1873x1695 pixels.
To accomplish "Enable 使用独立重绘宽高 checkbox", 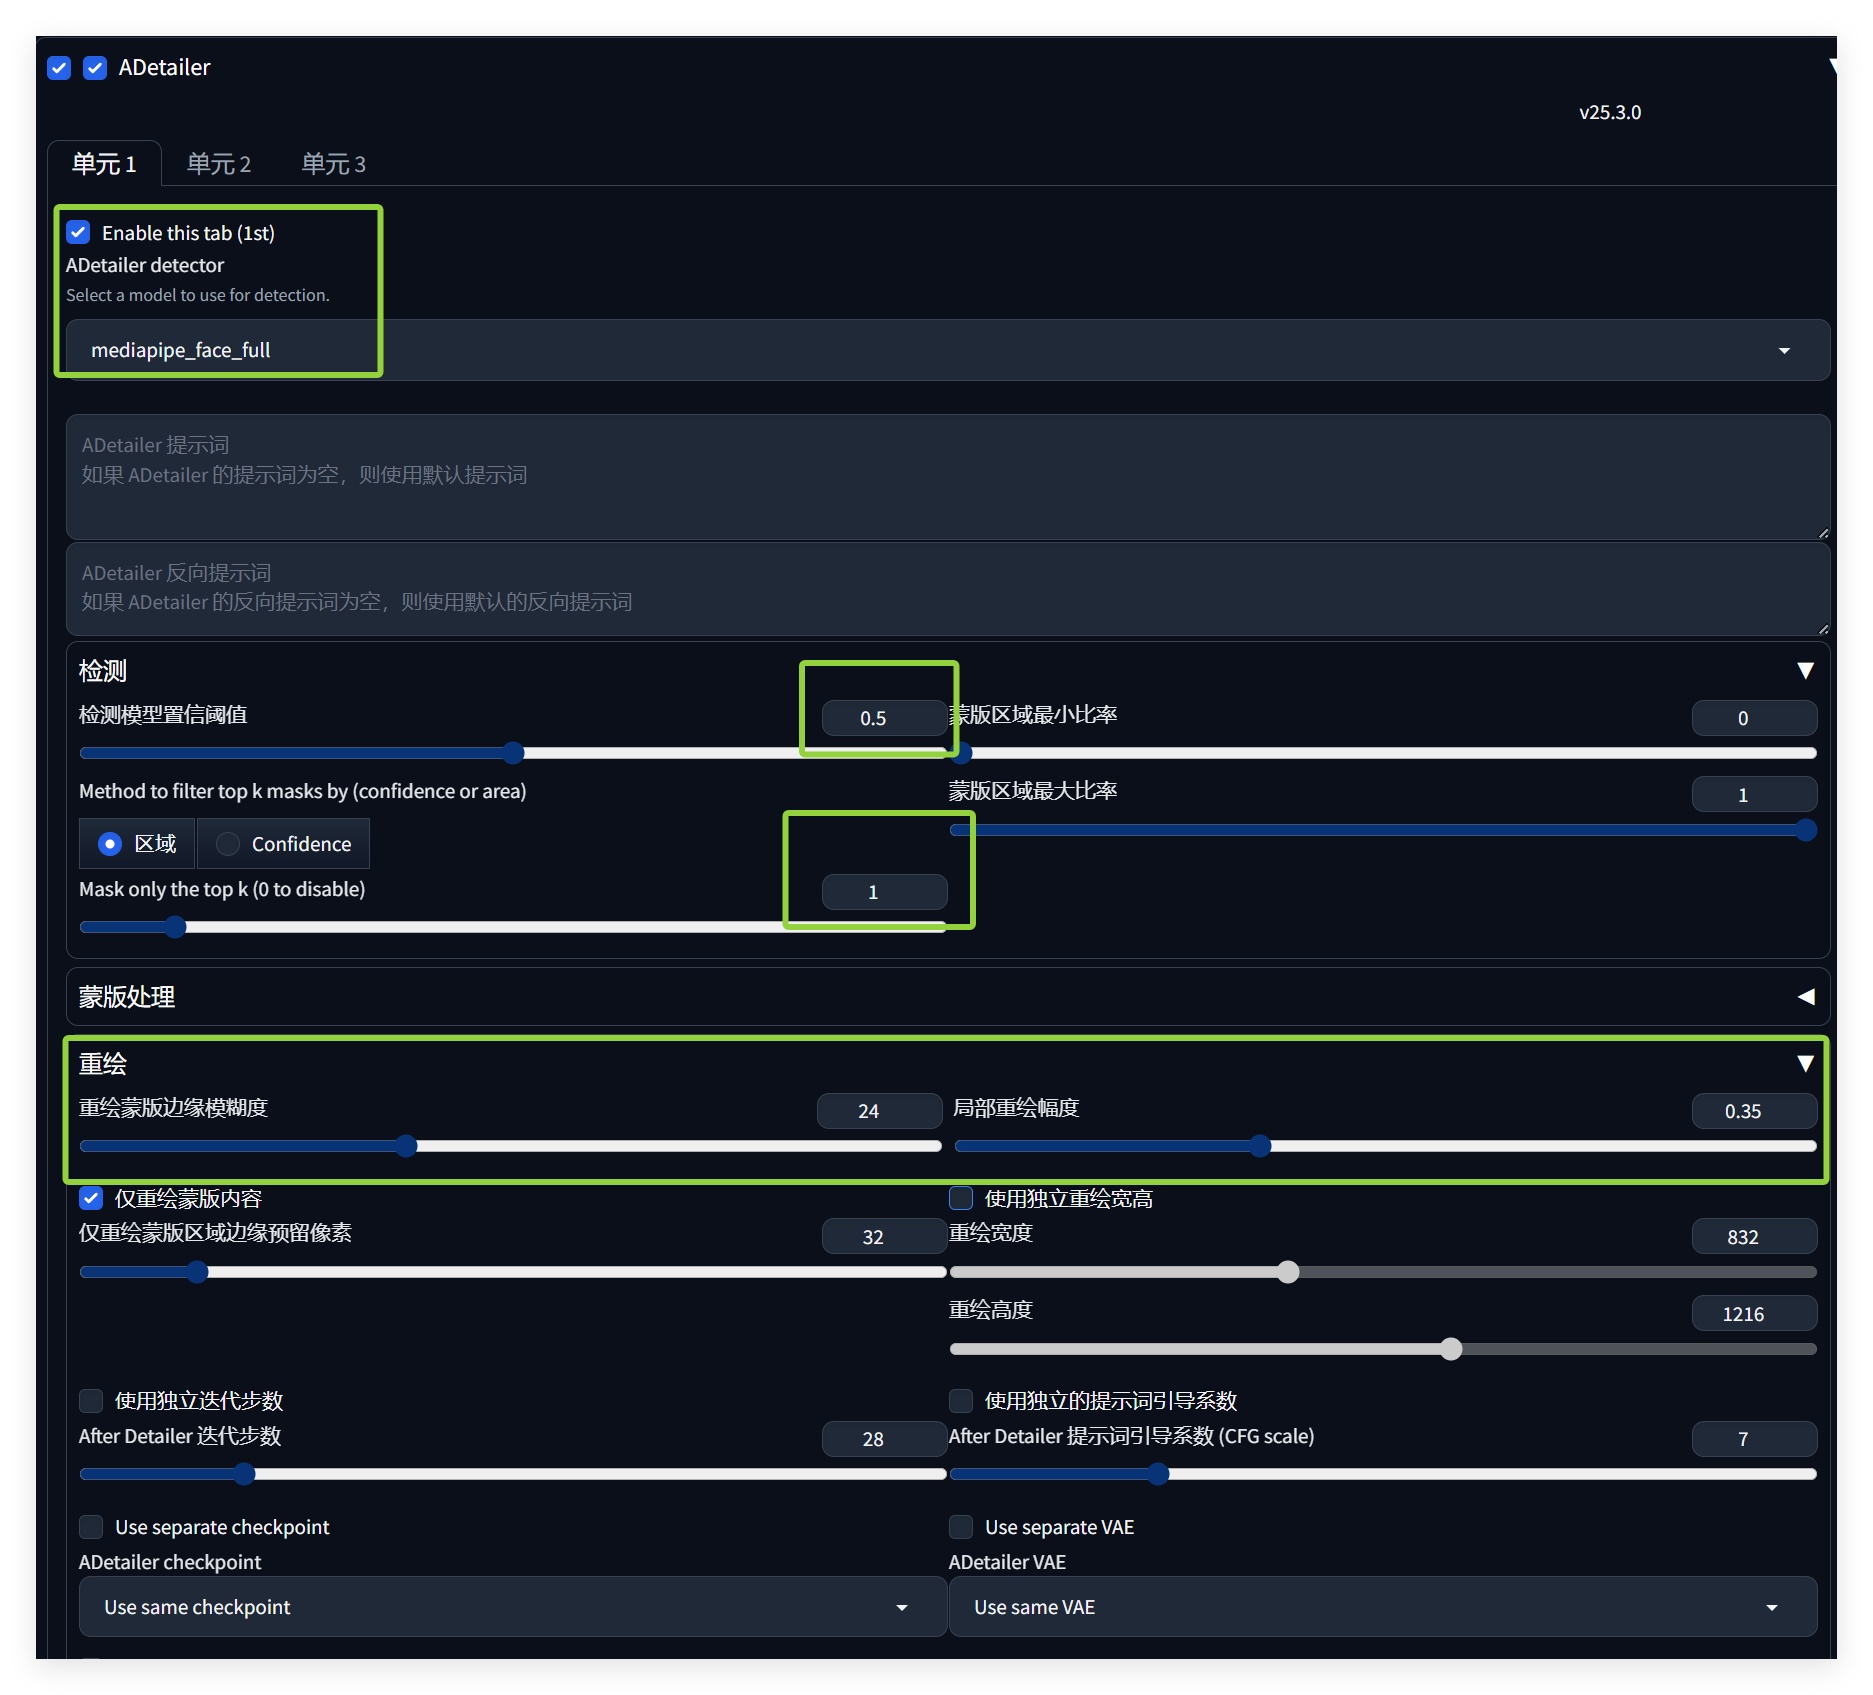I will pyautogui.click(x=961, y=1198).
